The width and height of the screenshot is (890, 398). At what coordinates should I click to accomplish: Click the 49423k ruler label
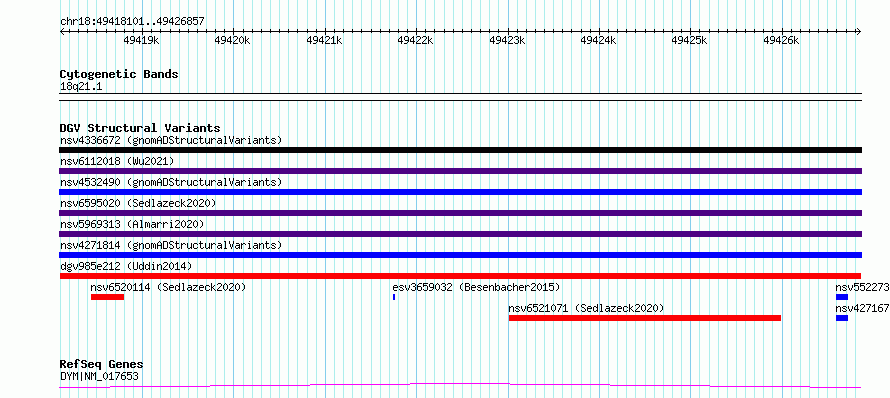[x=507, y=40]
